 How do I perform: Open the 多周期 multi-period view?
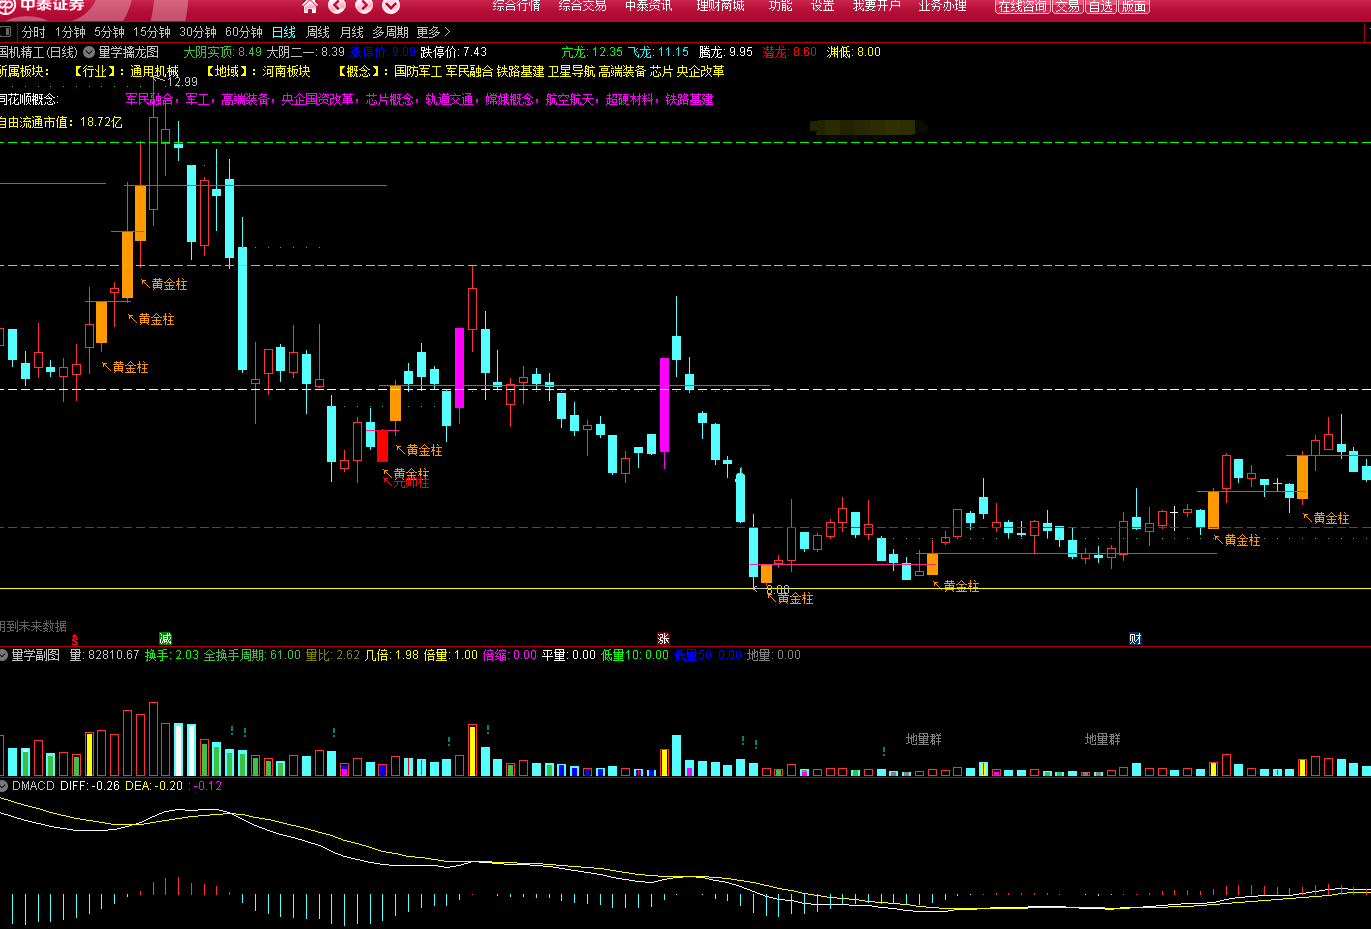click(390, 32)
